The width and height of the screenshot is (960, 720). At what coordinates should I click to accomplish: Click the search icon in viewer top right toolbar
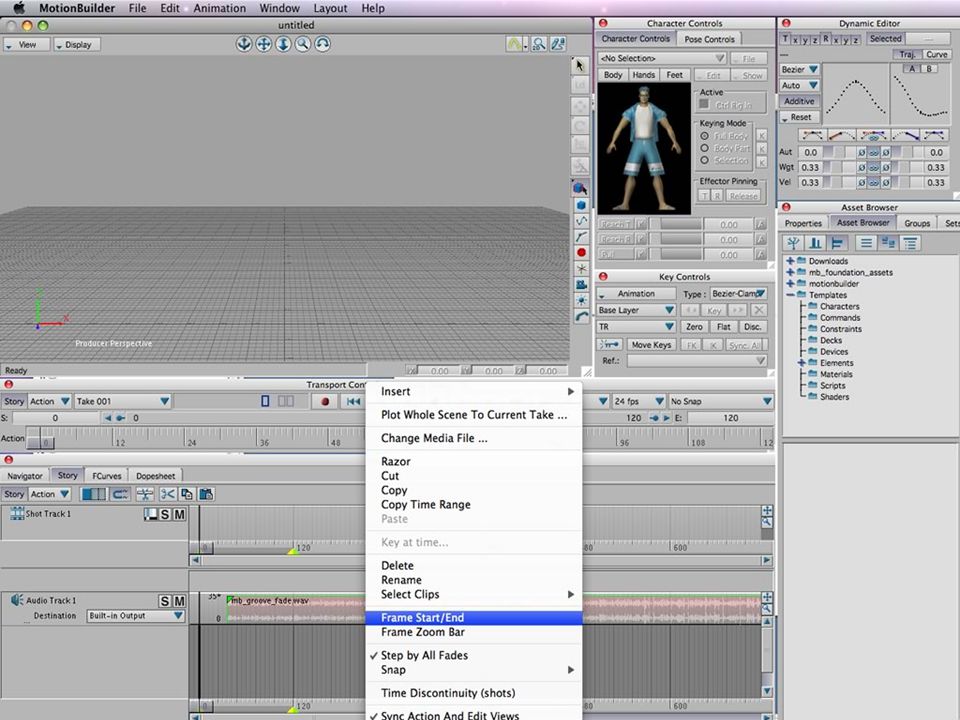tap(539, 44)
